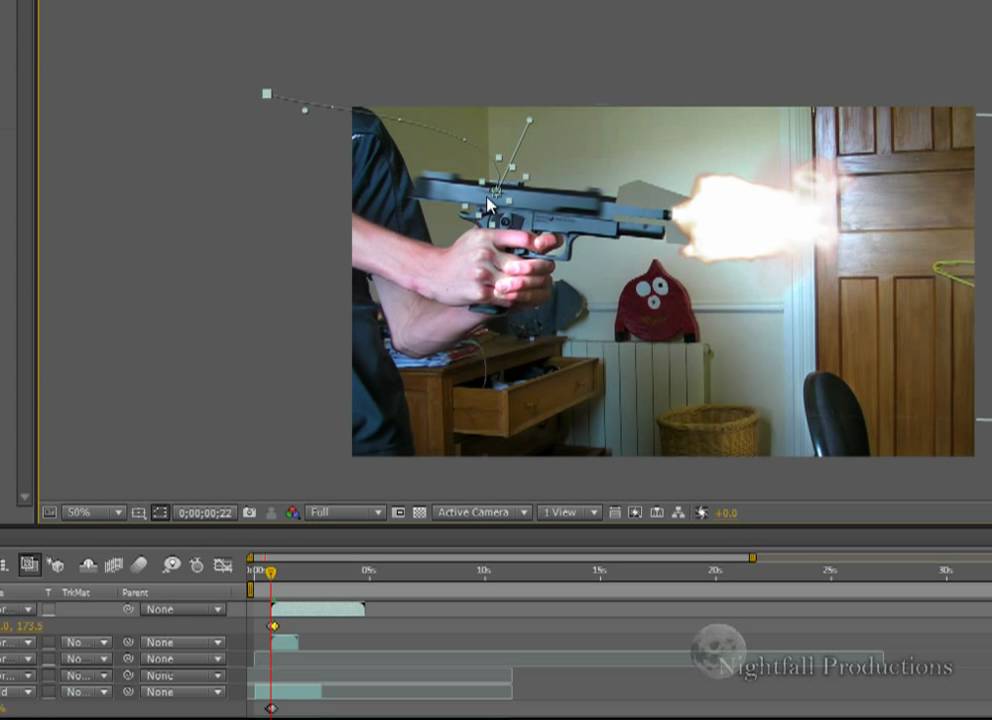Click the bezier handle above the pistol
The image size is (992, 720).
(530, 120)
